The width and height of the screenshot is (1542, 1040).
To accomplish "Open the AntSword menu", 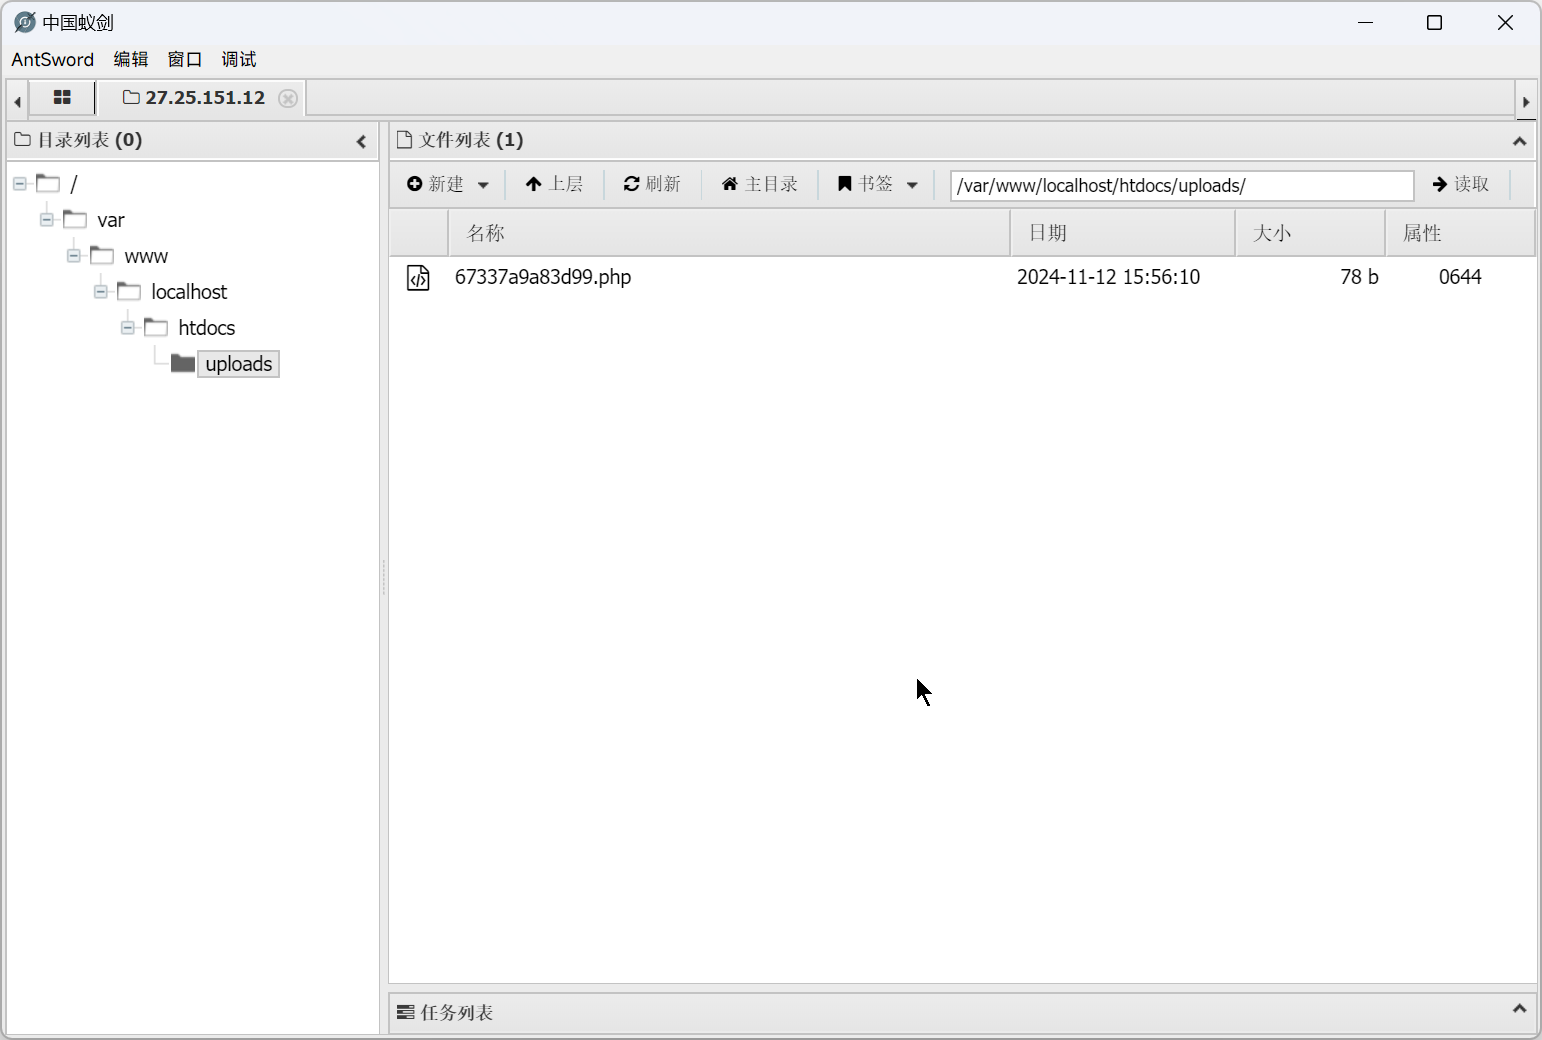I will coord(52,59).
